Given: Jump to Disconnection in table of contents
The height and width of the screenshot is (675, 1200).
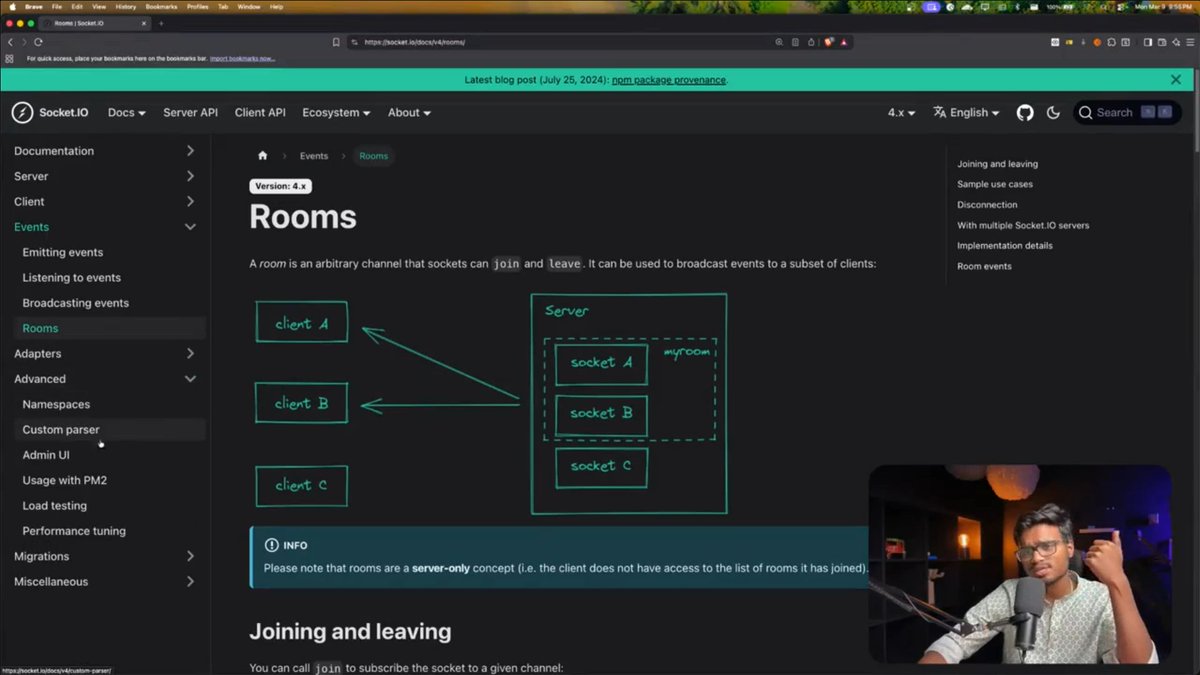Looking at the screenshot, I should (987, 205).
